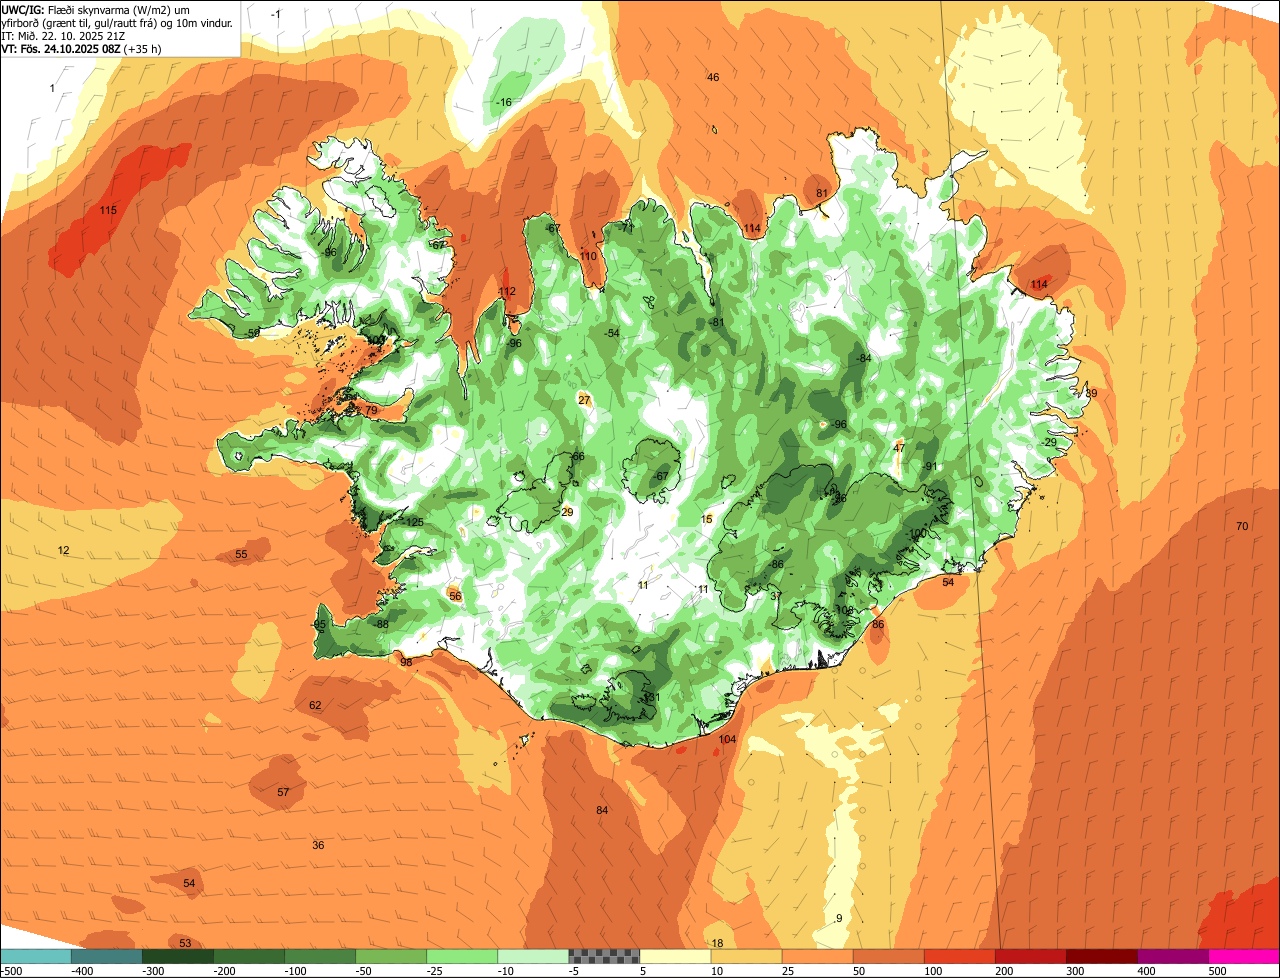Click the '125' value in western Iceland

pyautogui.click(x=415, y=522)
